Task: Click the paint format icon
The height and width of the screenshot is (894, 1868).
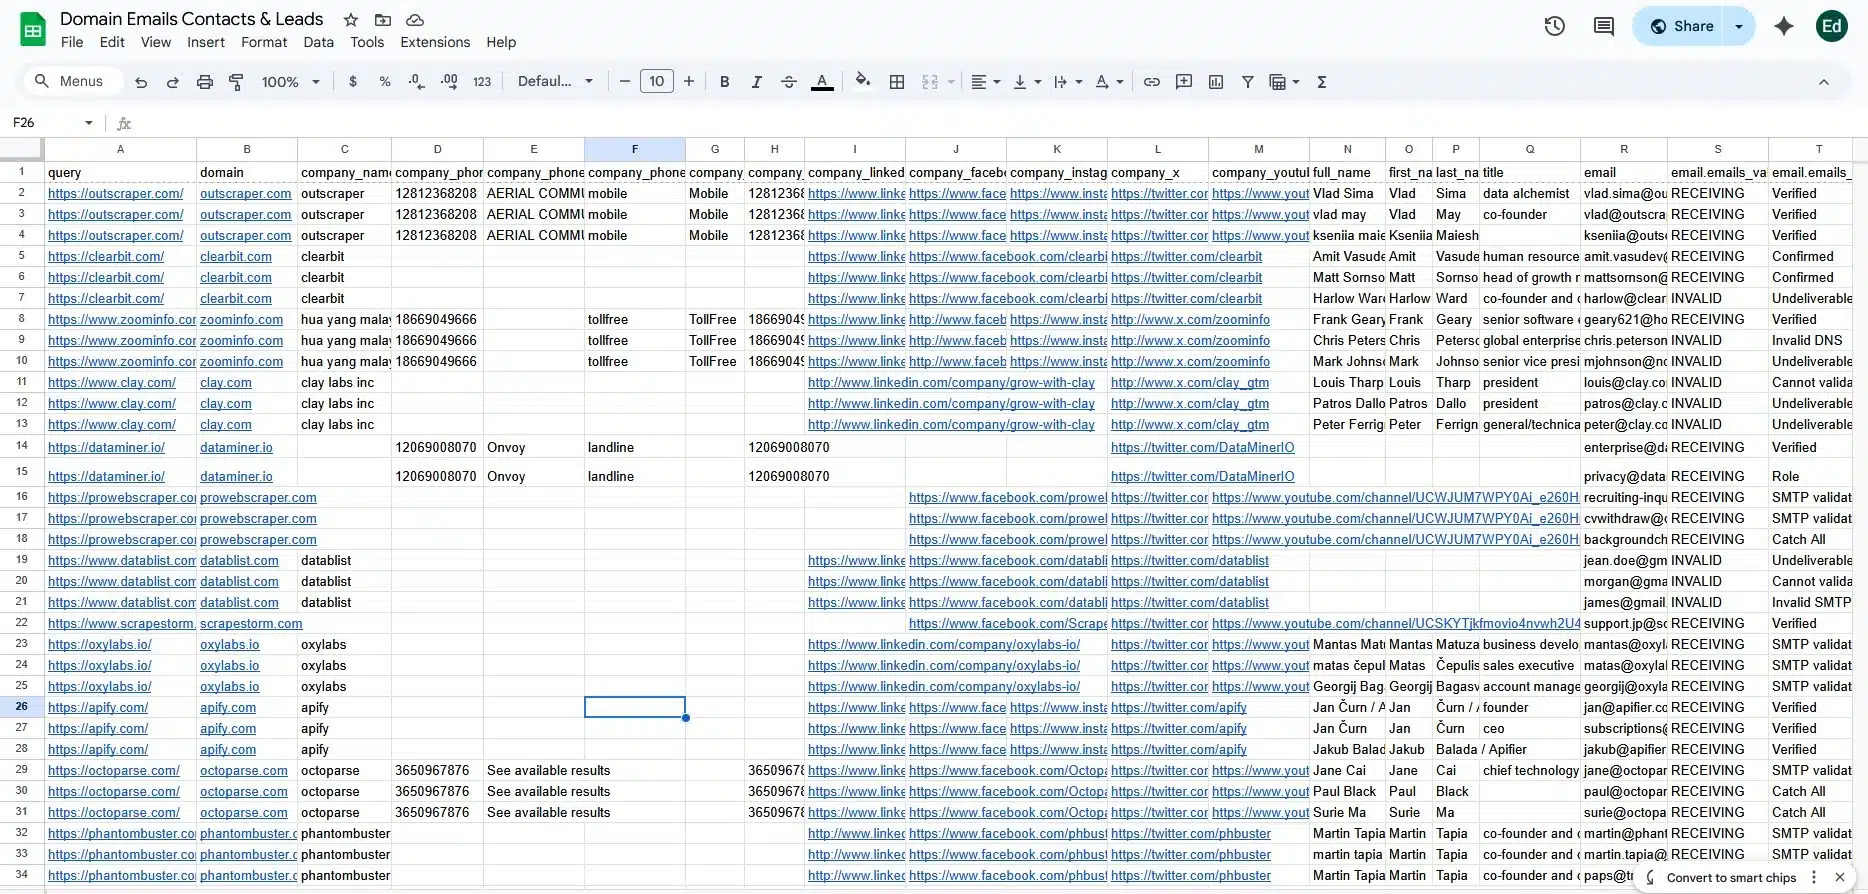Action: 237,82
